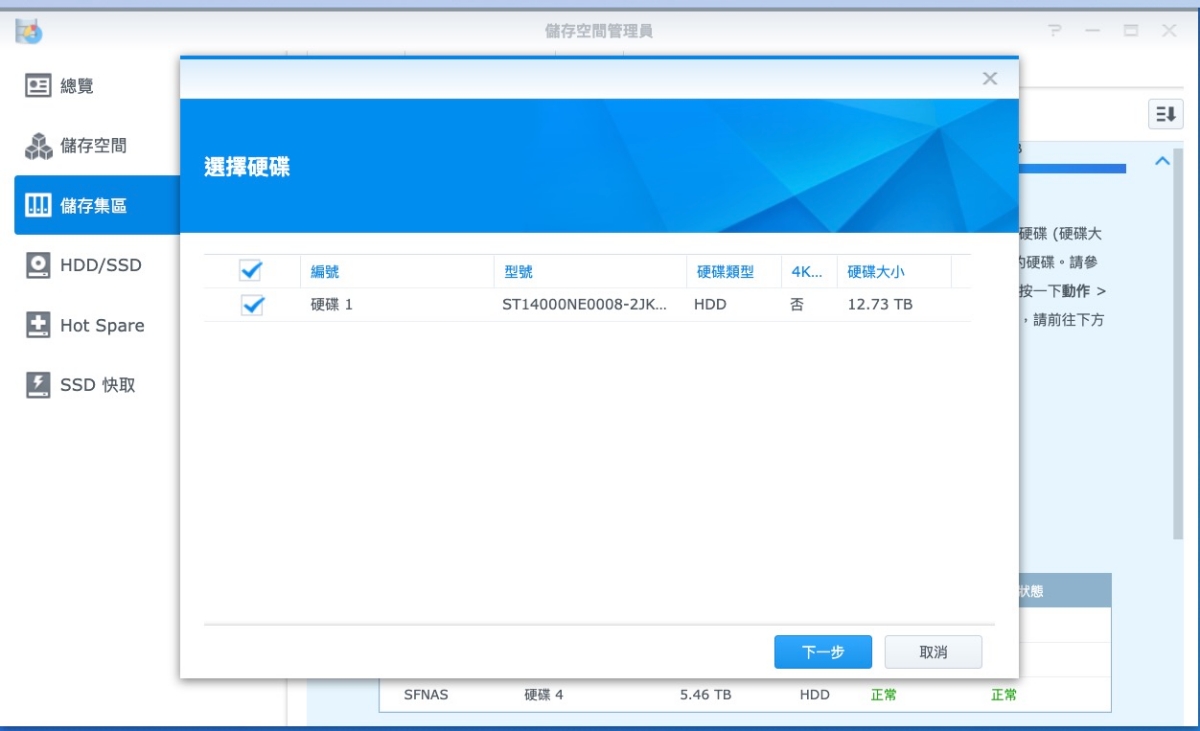1200x731 pixels.
Task: Click the 儲存集區 storage pool icon
Action: click(38, 206)
